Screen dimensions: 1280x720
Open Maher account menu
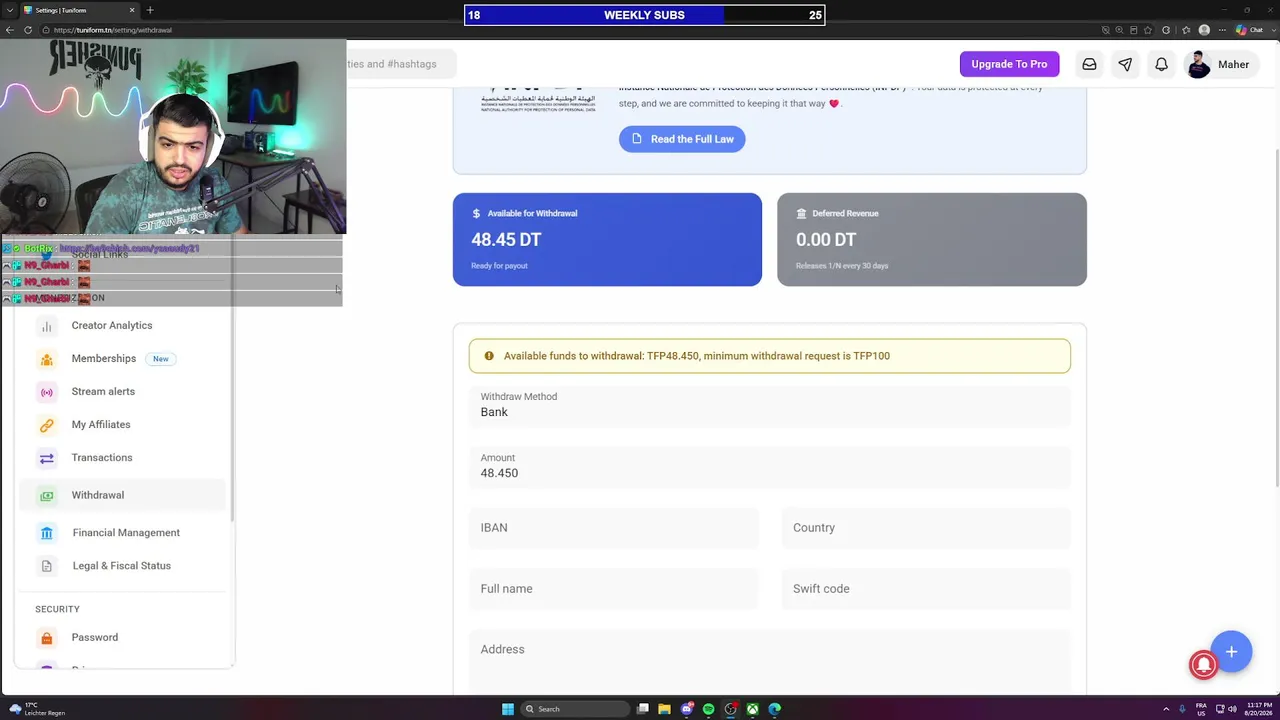click(1220, 64)
